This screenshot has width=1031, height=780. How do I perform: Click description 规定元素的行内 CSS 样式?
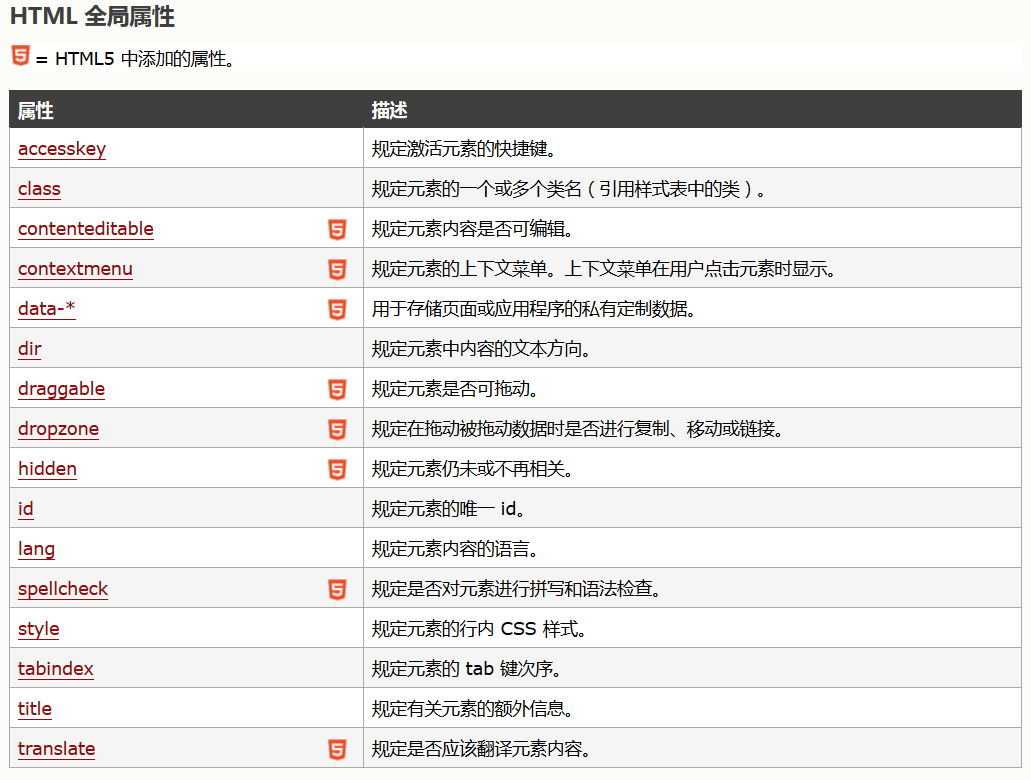479,629
